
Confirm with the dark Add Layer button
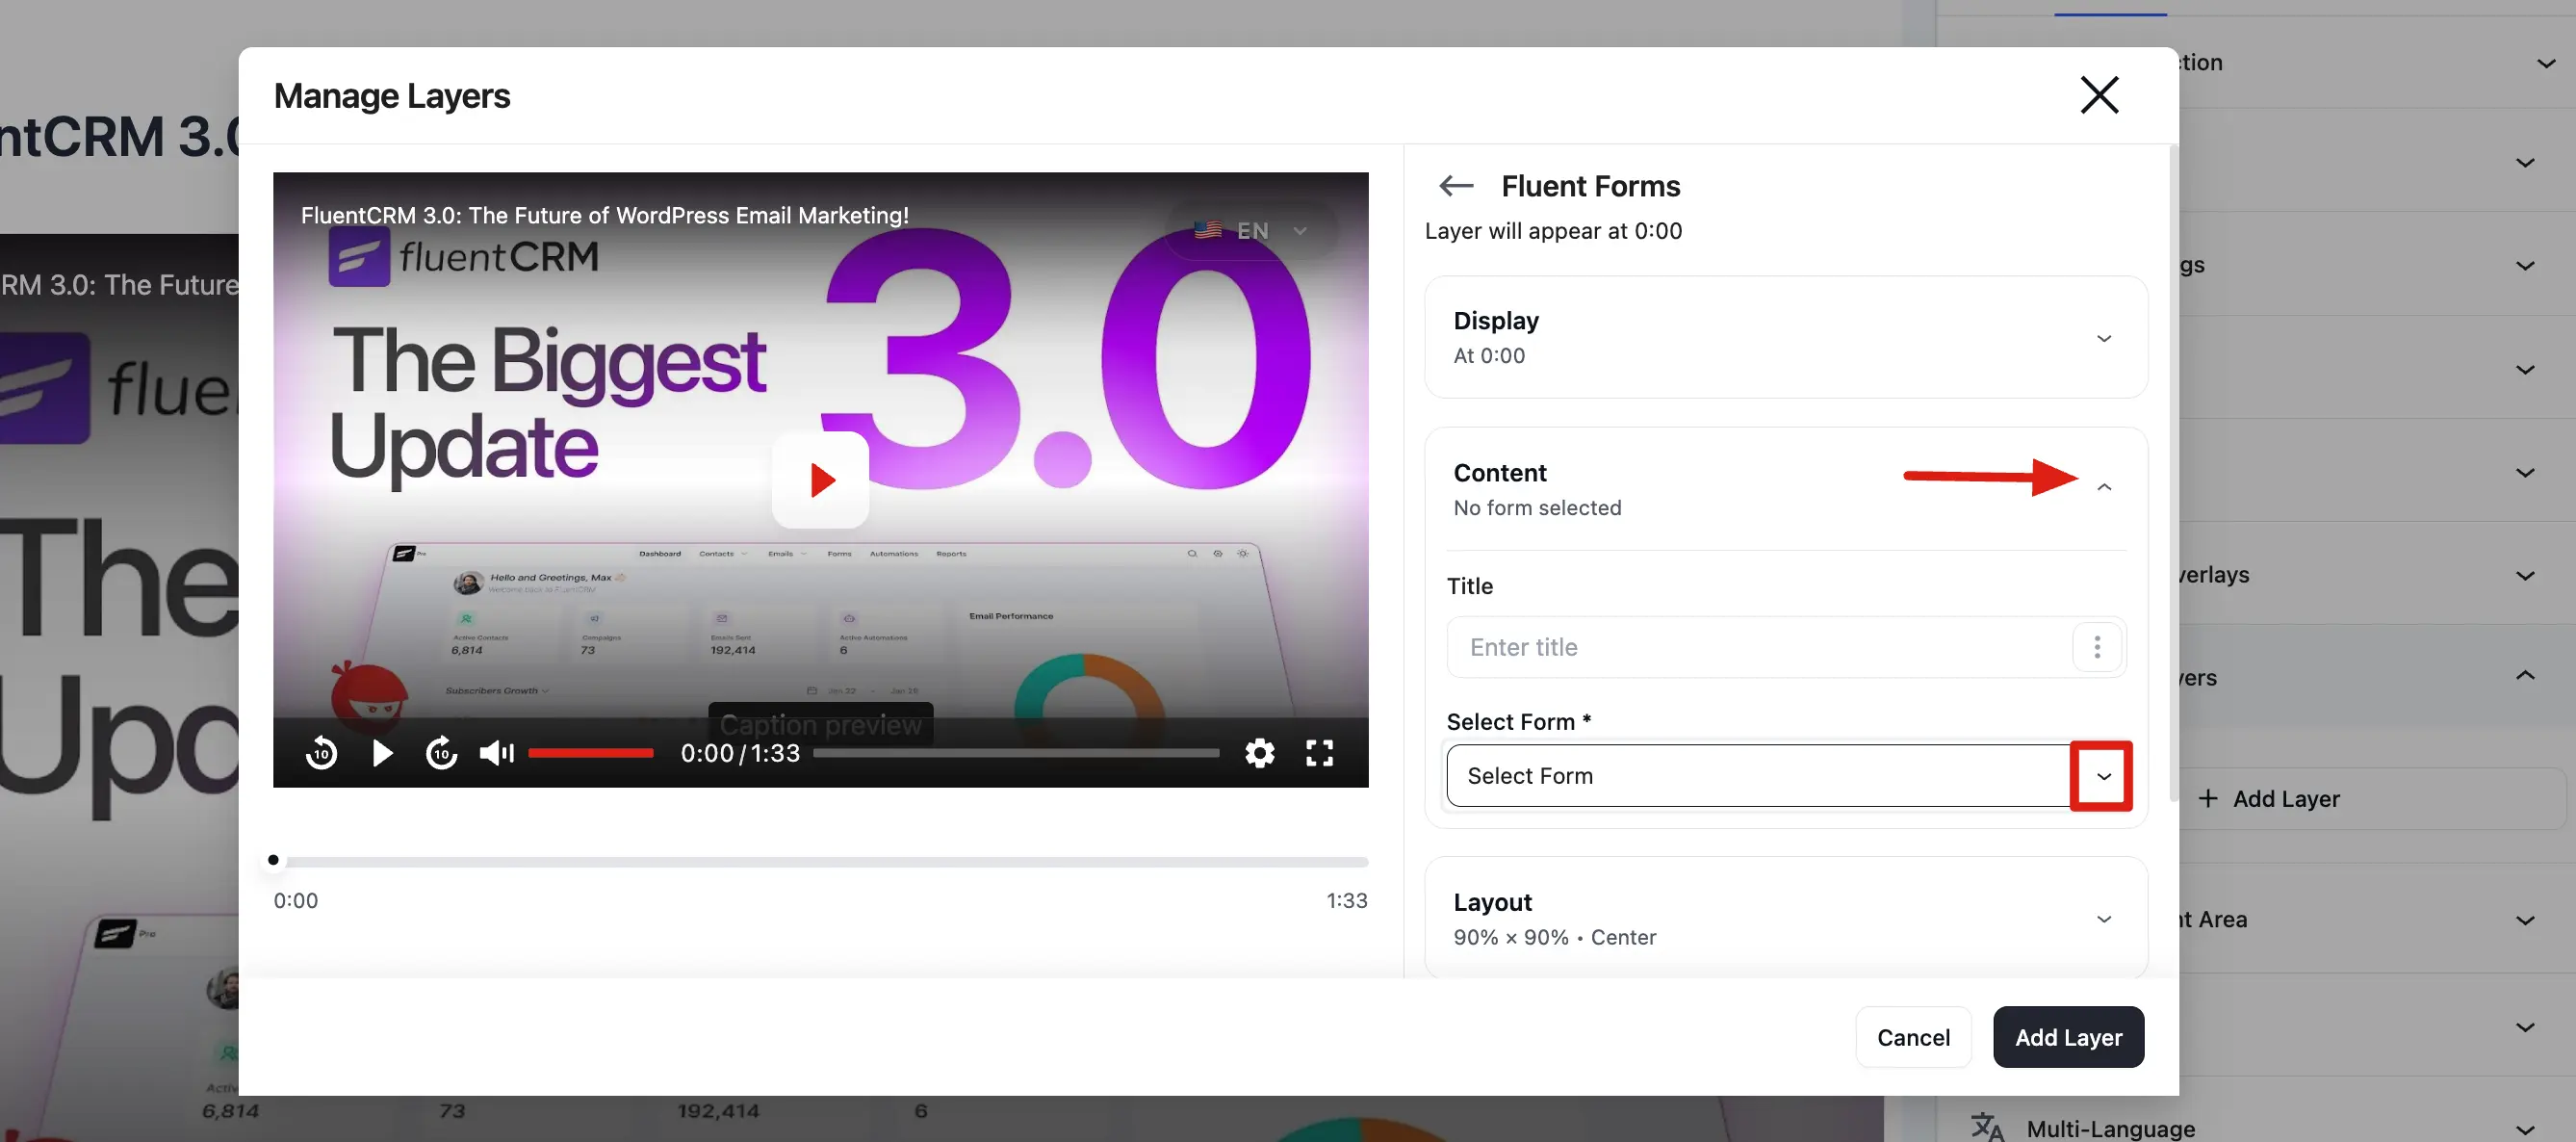click(2068, 1037)
